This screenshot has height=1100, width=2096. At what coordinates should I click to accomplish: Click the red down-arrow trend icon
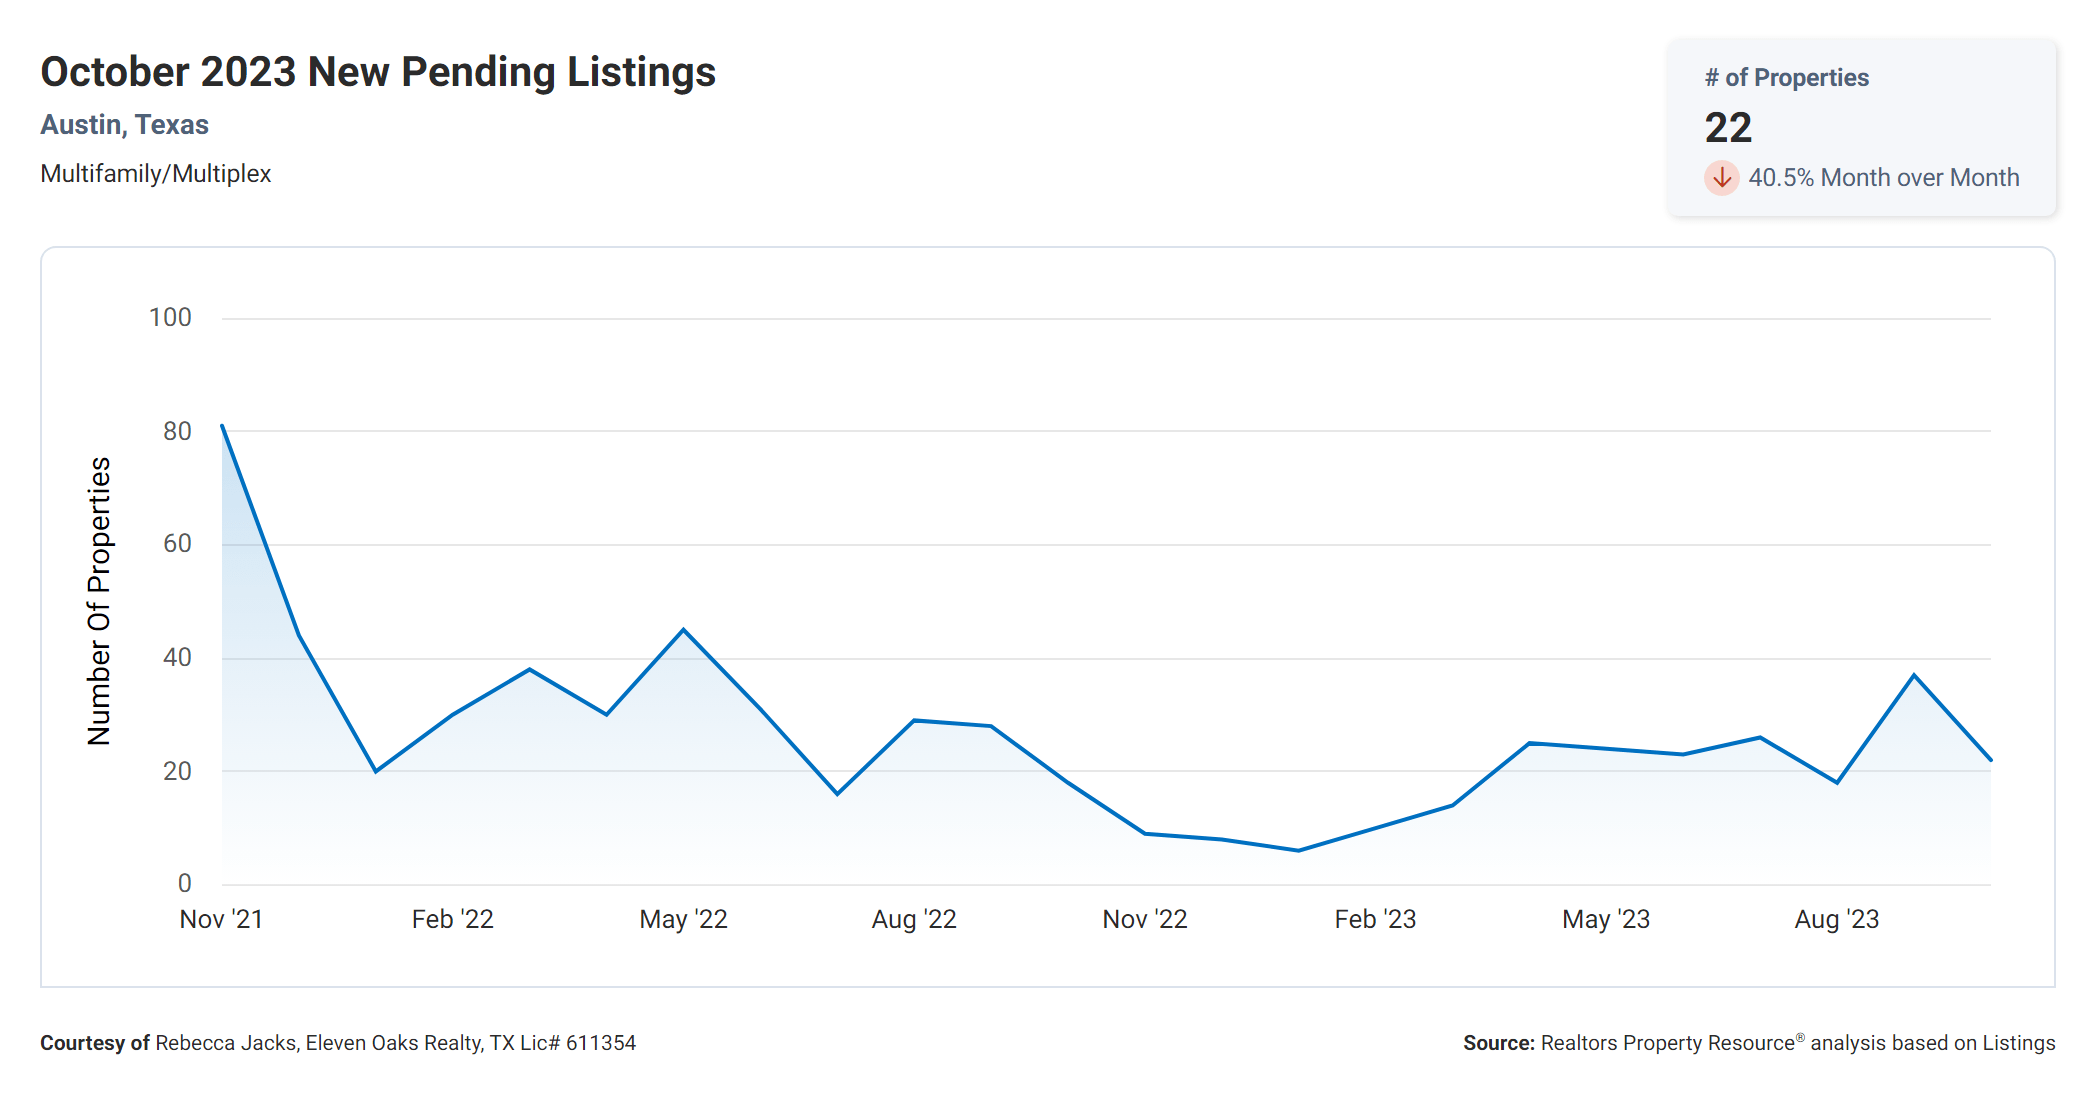click(x=1721, y=178)
